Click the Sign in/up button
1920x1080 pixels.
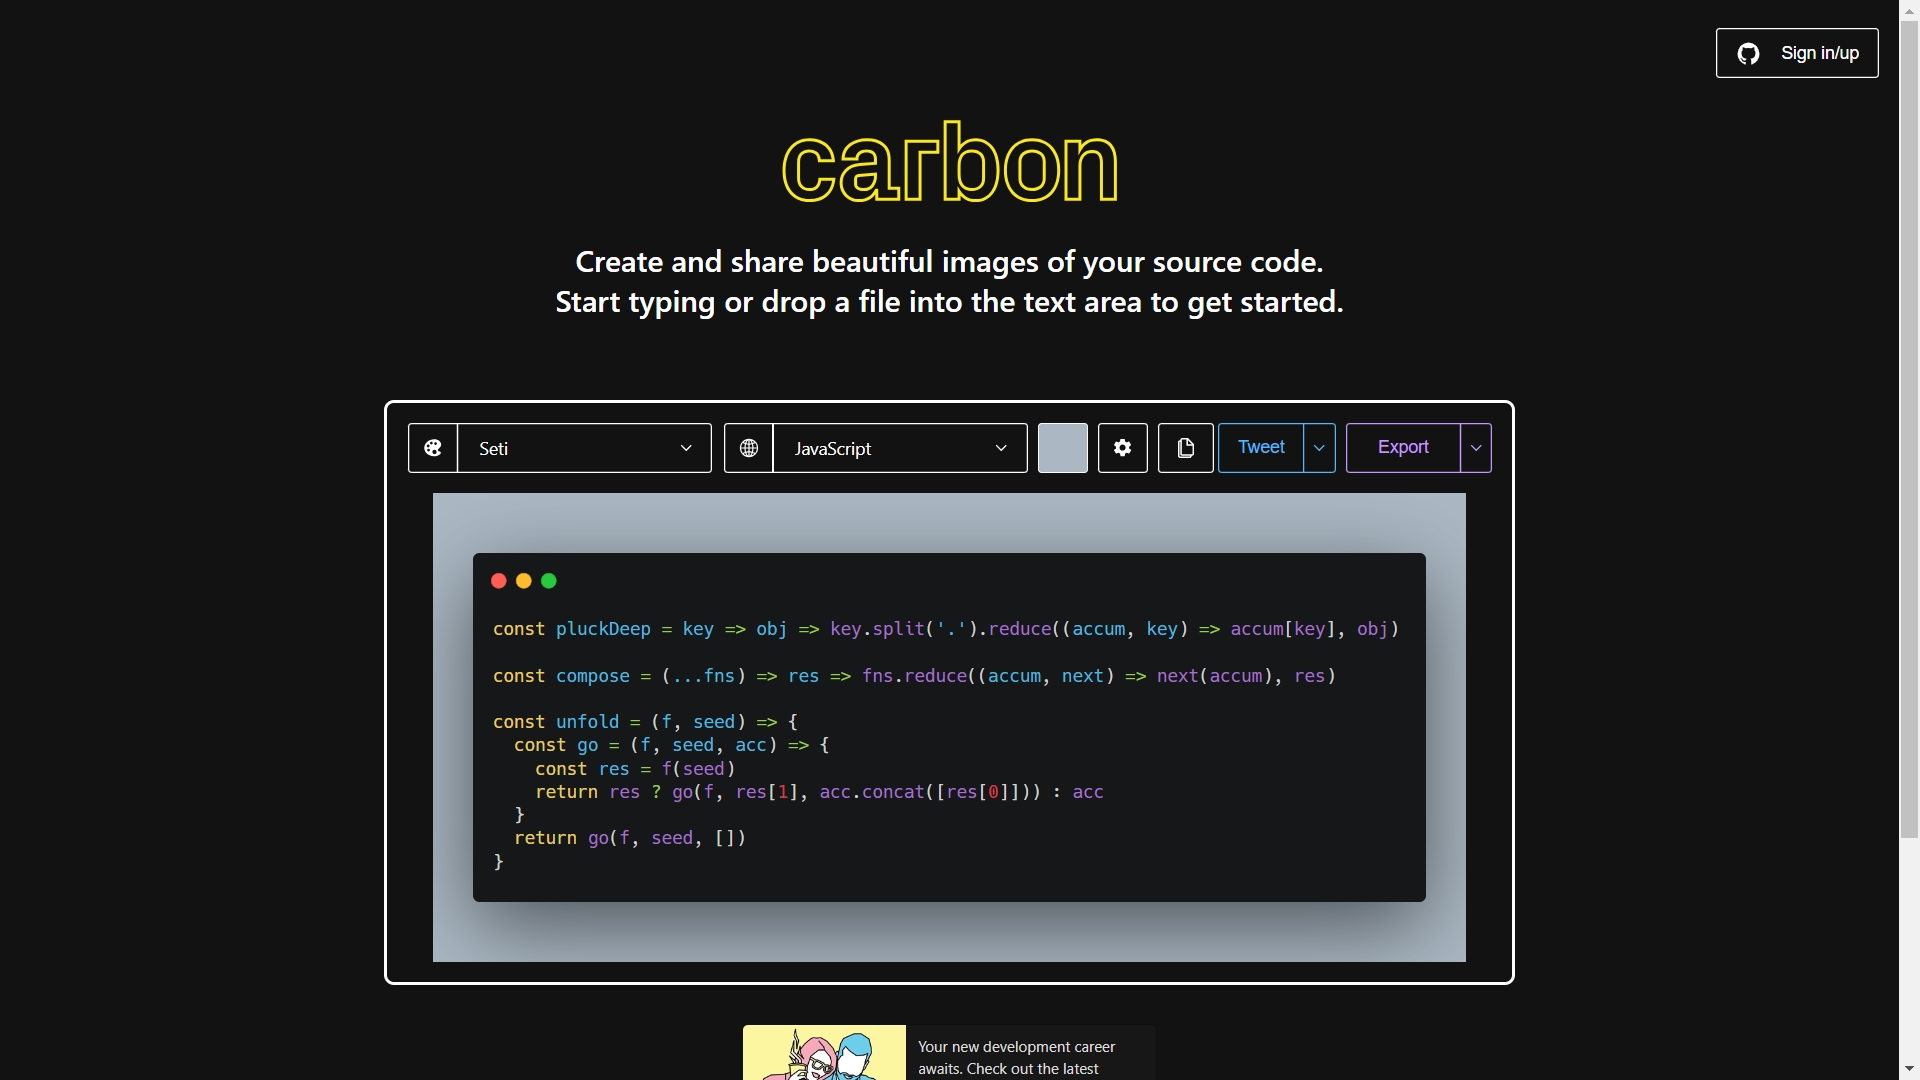coord(1797,53)
